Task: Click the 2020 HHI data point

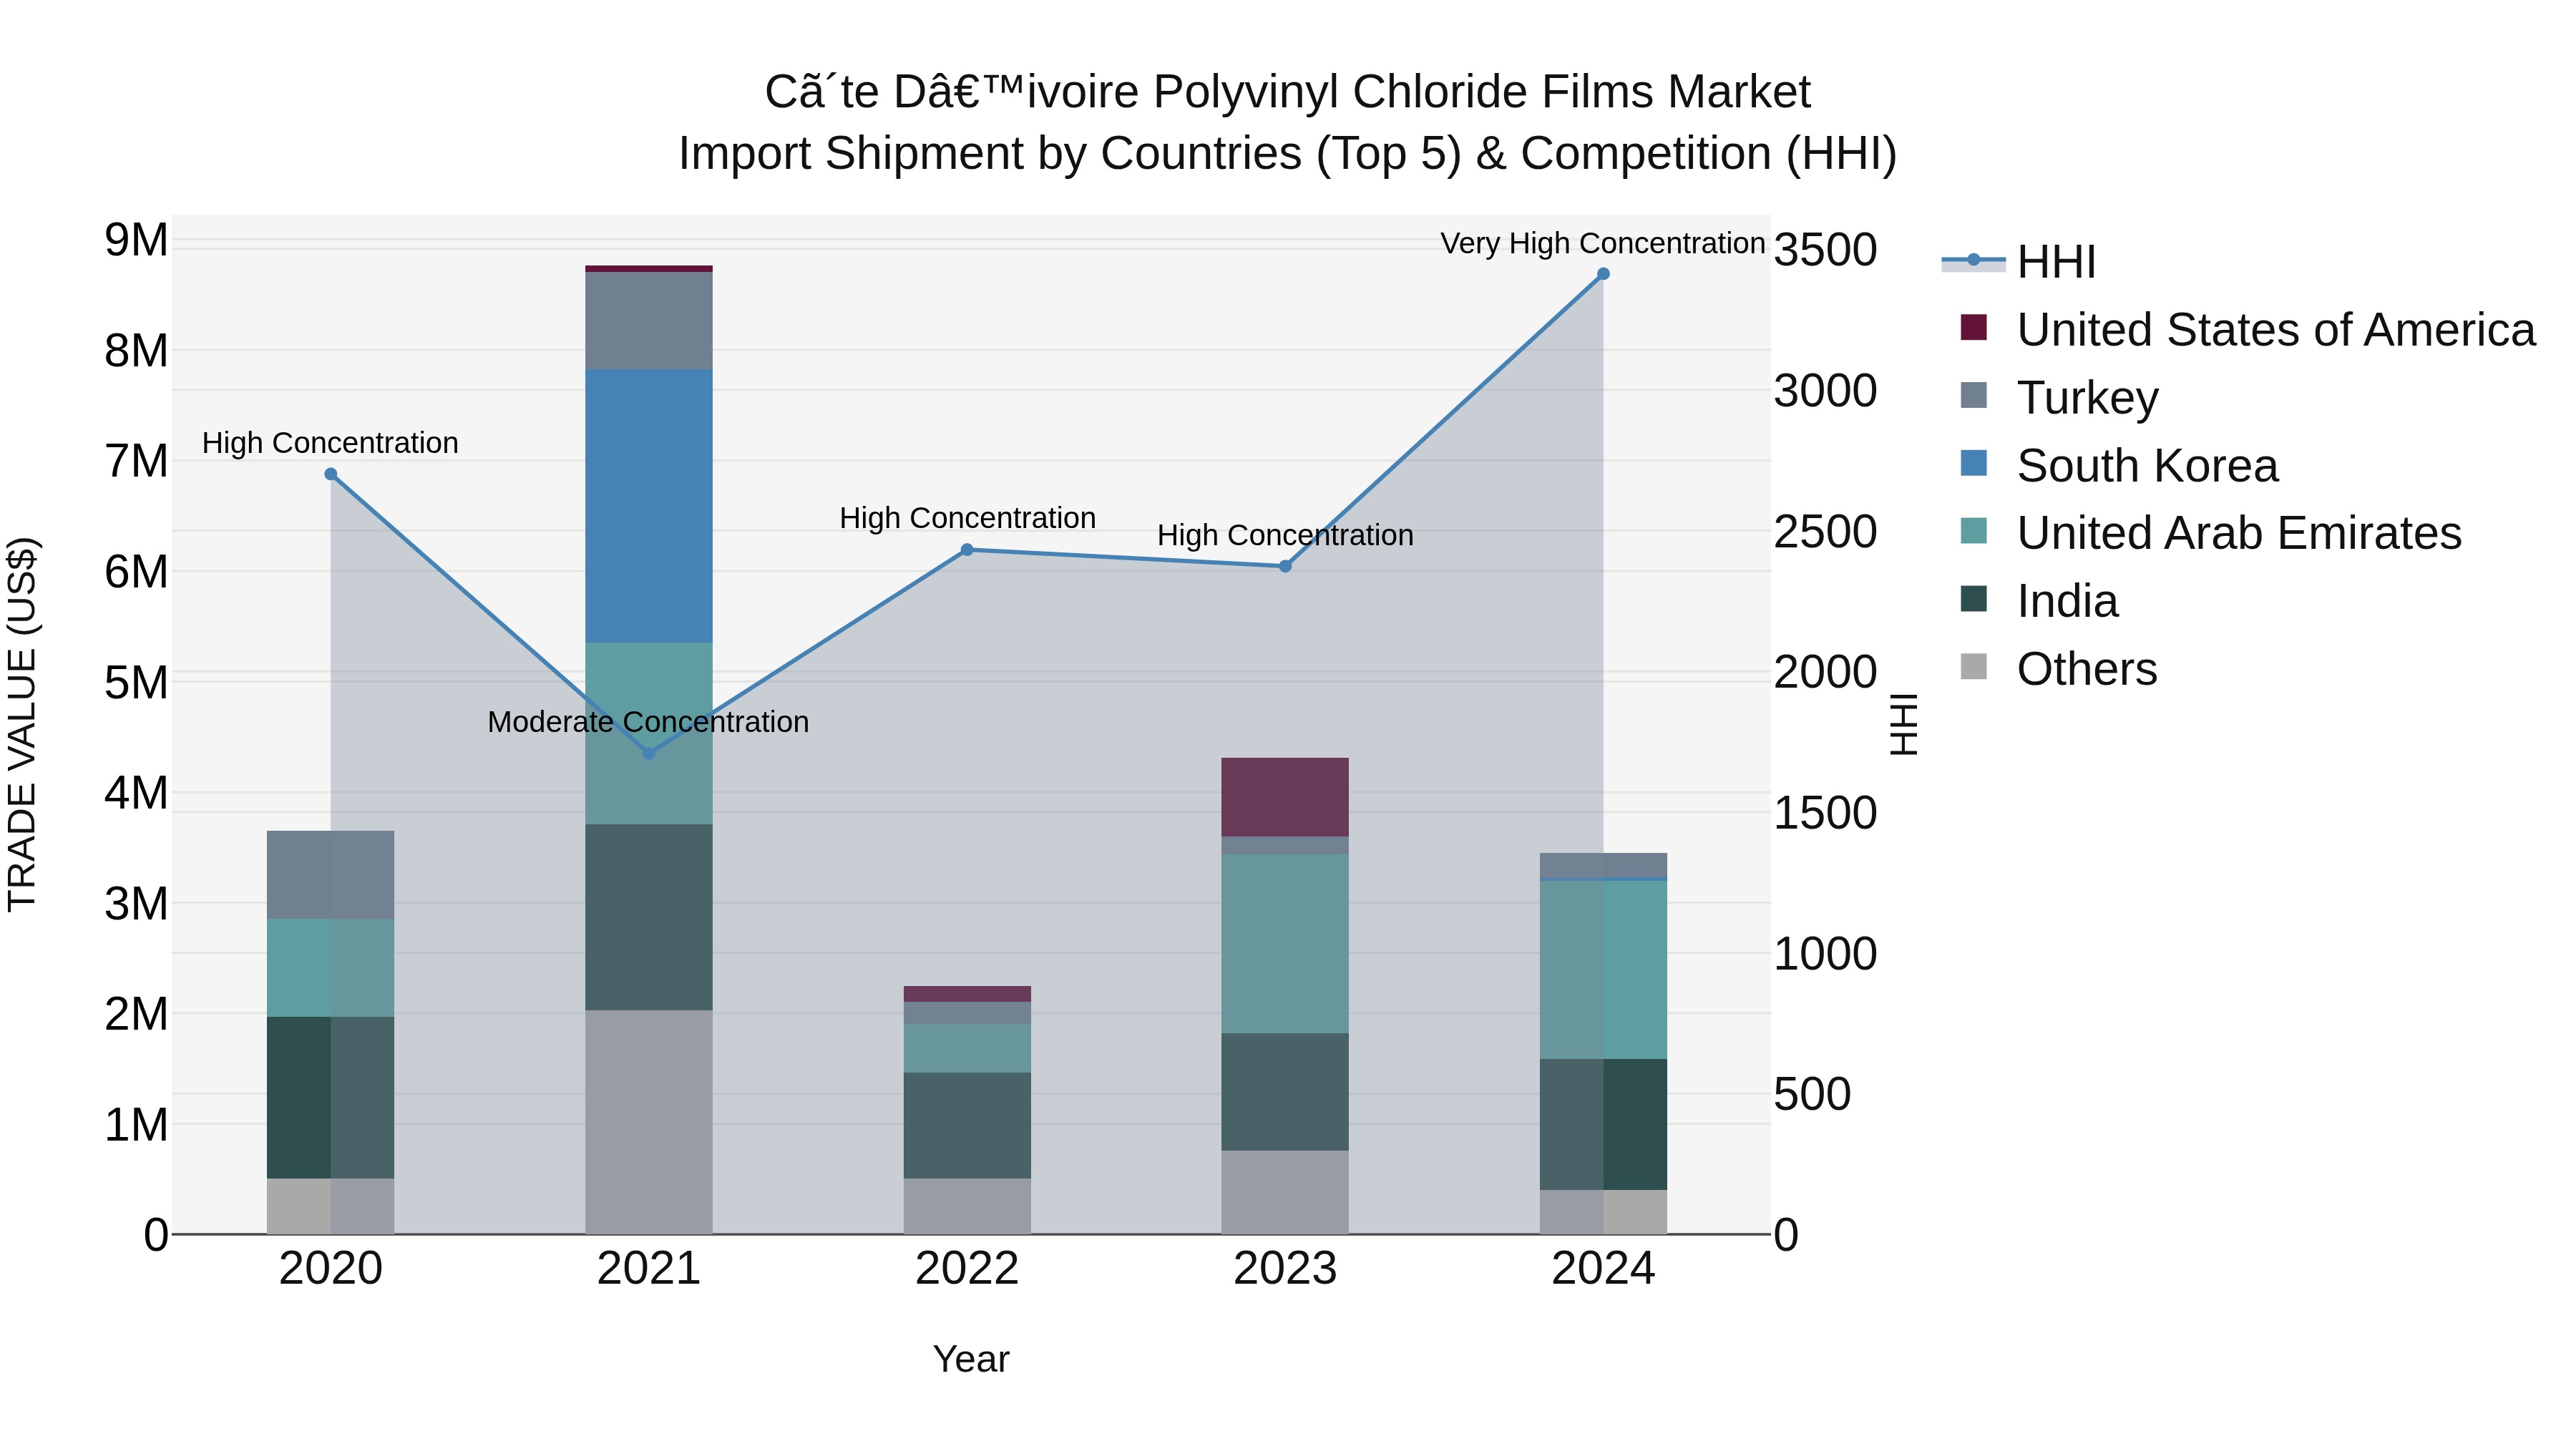Action: click(331, 474)
